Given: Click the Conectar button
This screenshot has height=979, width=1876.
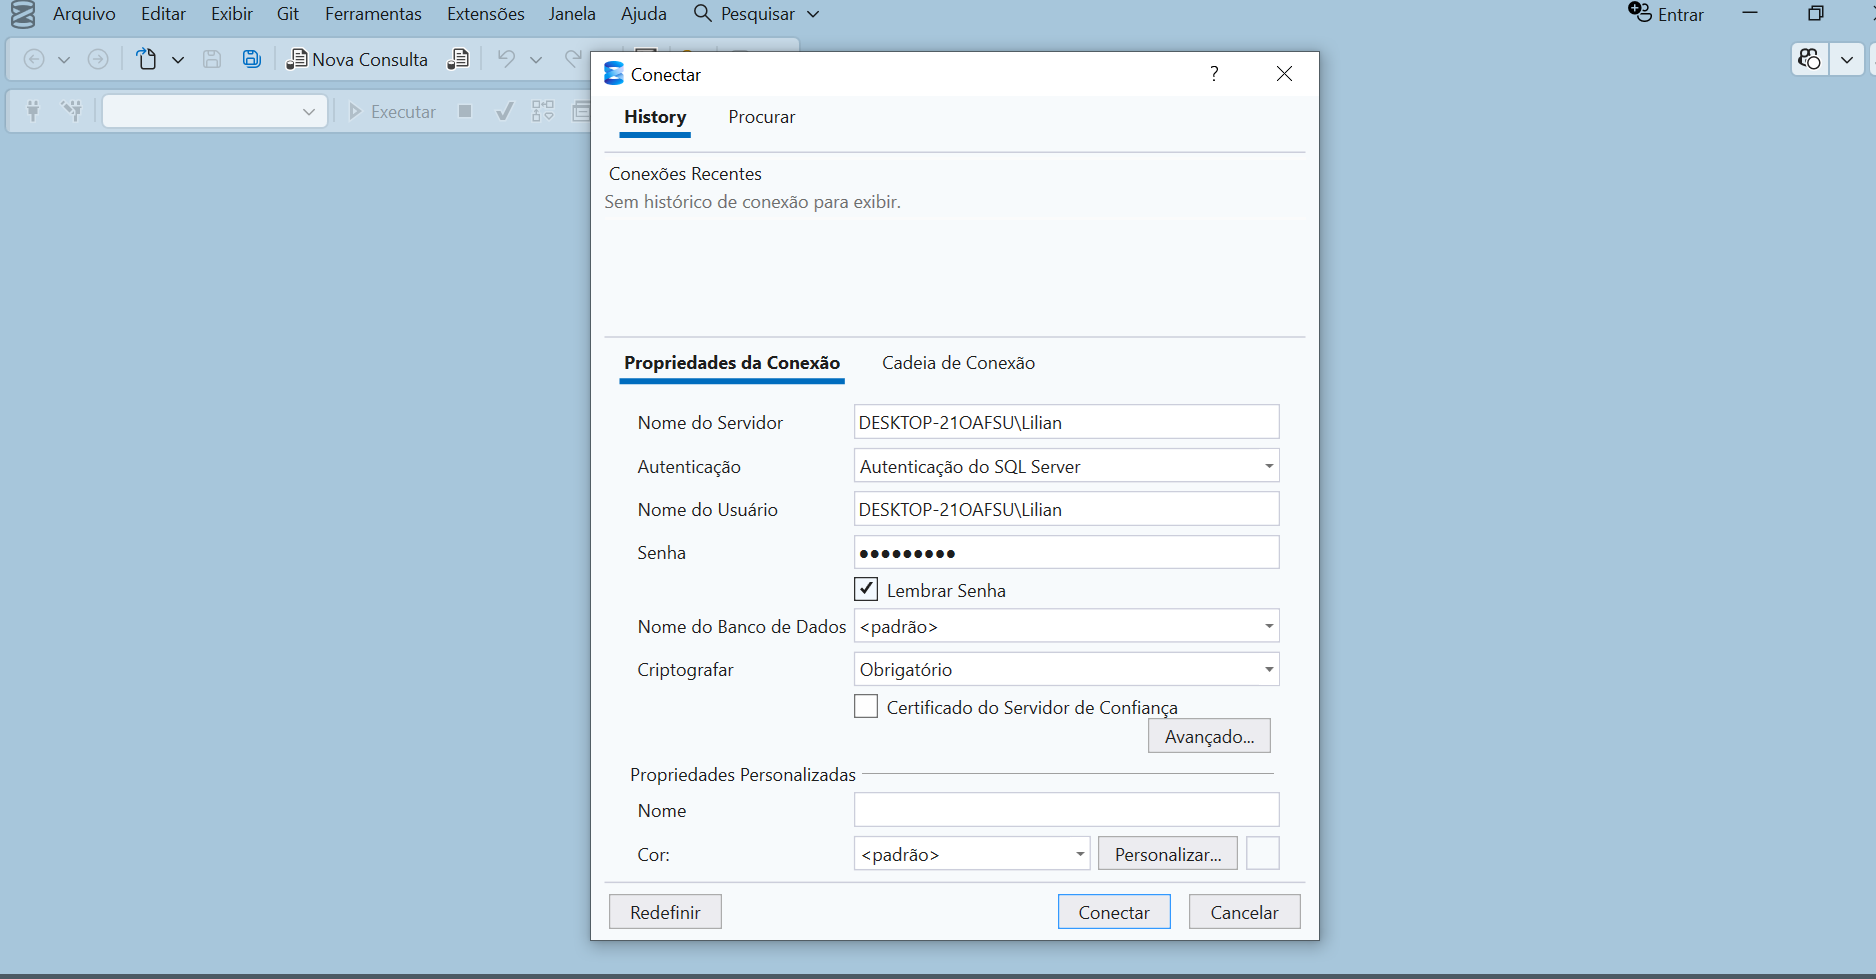Looking at the screenshot, I should (1114, 912).
